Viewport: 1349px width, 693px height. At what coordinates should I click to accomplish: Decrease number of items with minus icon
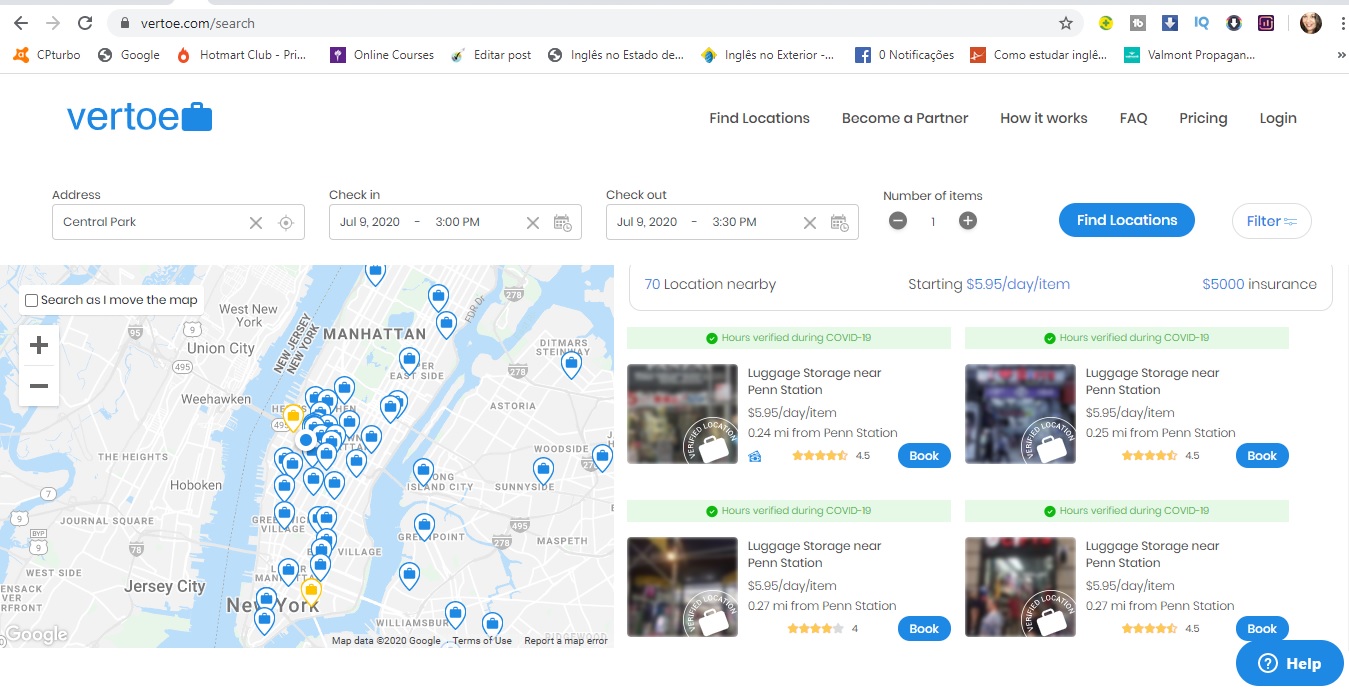tap(898, 221)
